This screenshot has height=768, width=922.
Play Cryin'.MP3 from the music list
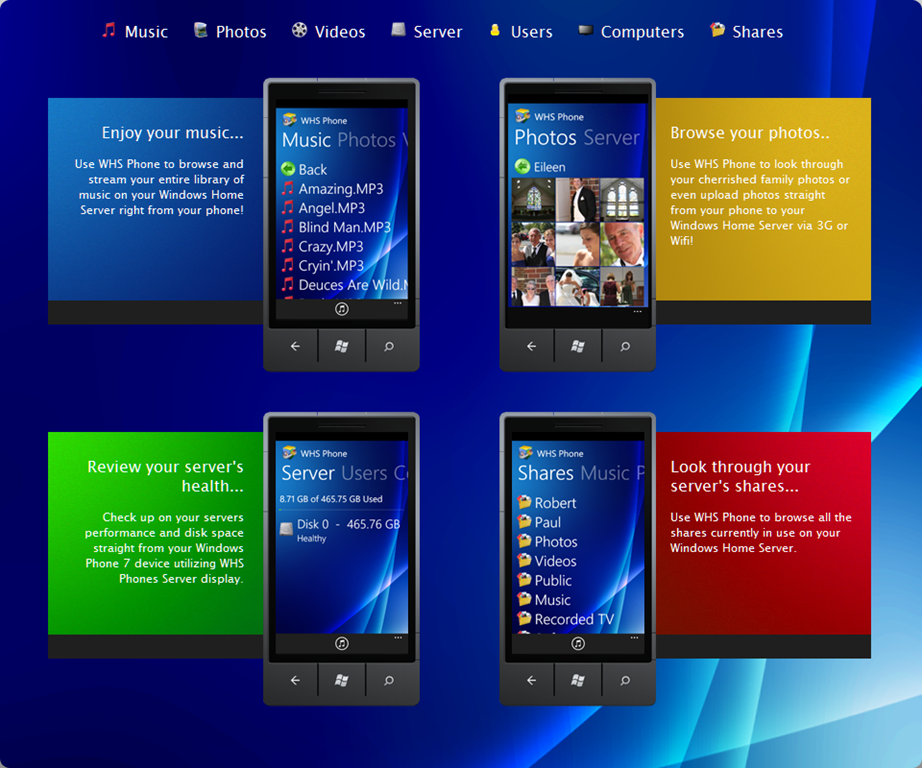tap(322, 266)
